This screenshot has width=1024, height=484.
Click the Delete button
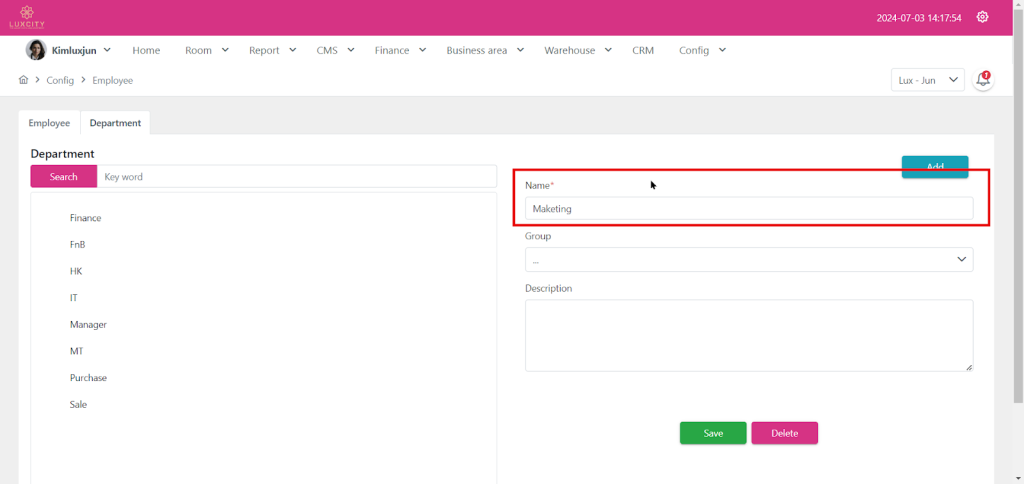(x=784, y=433)
